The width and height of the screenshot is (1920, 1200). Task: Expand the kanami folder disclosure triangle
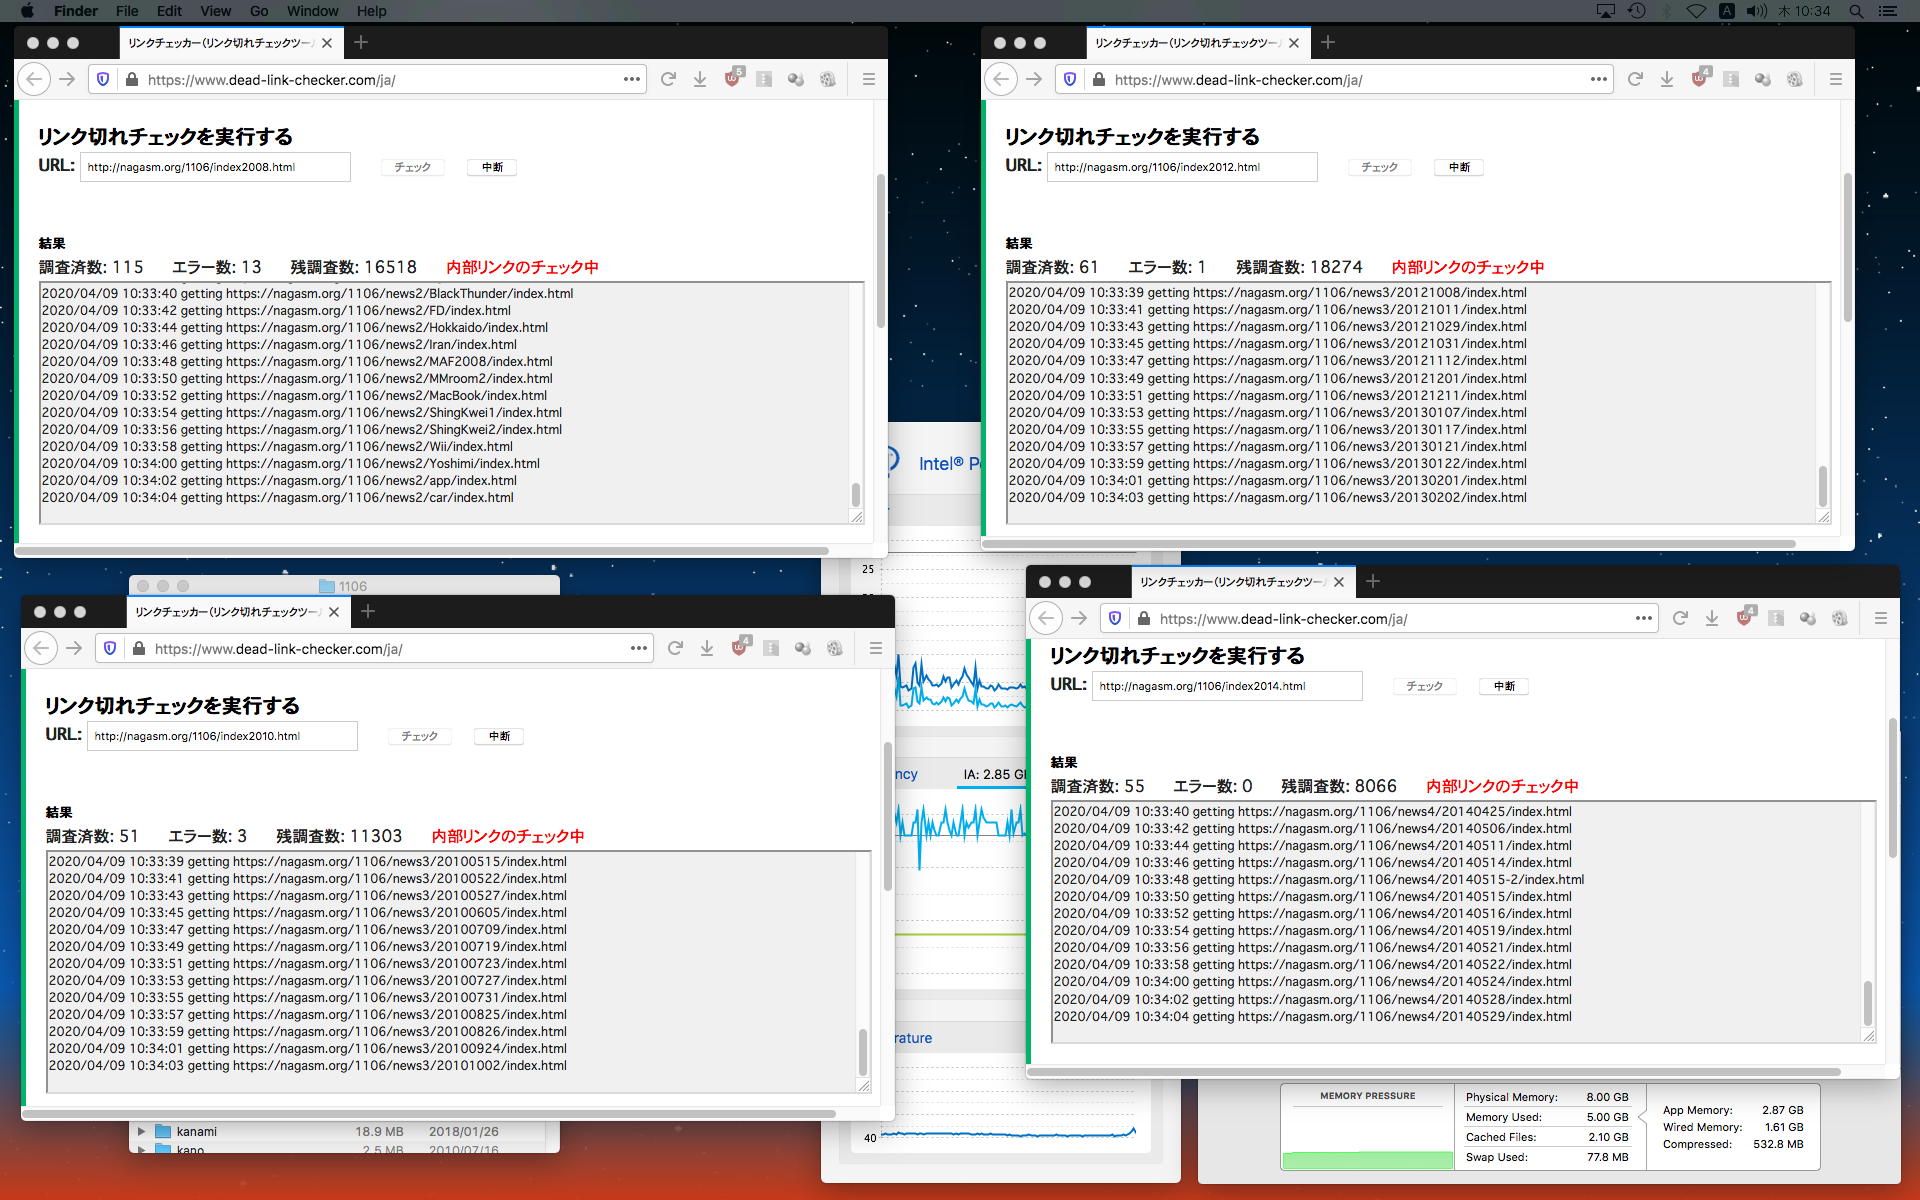(141, 1131)
